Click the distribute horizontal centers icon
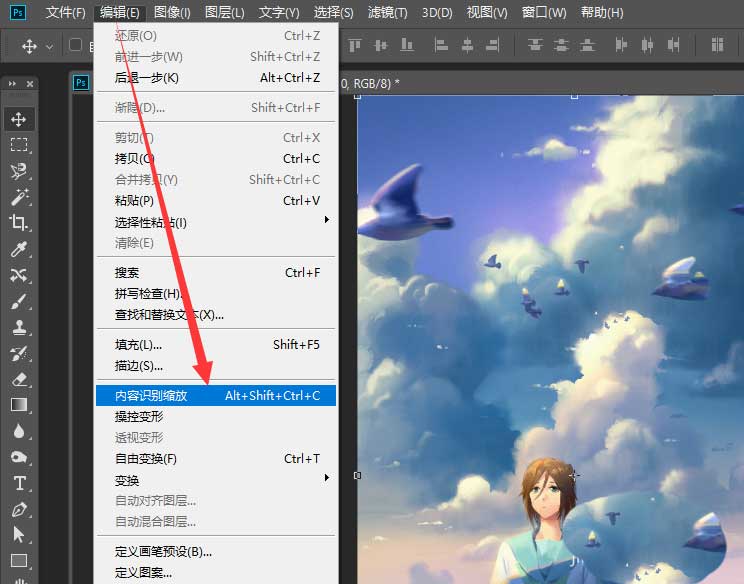744x584 pixels. coord(647,45)
